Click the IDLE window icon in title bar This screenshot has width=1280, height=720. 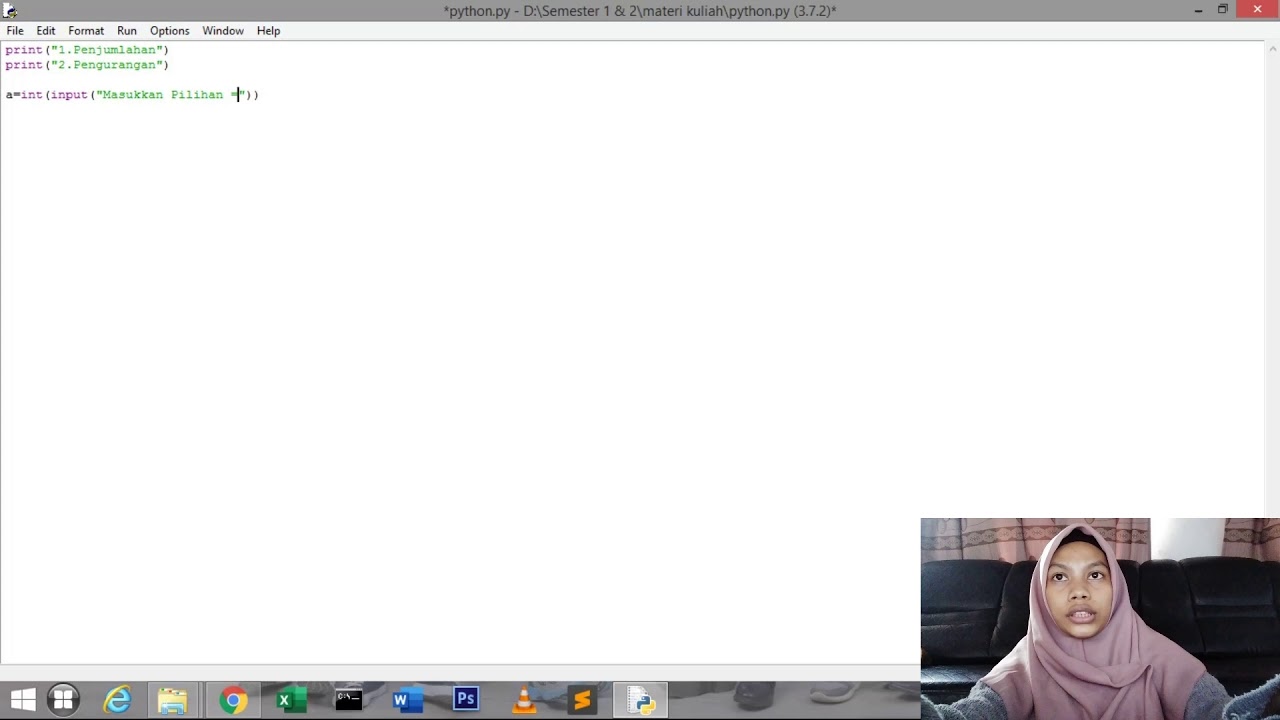(10, 11)
